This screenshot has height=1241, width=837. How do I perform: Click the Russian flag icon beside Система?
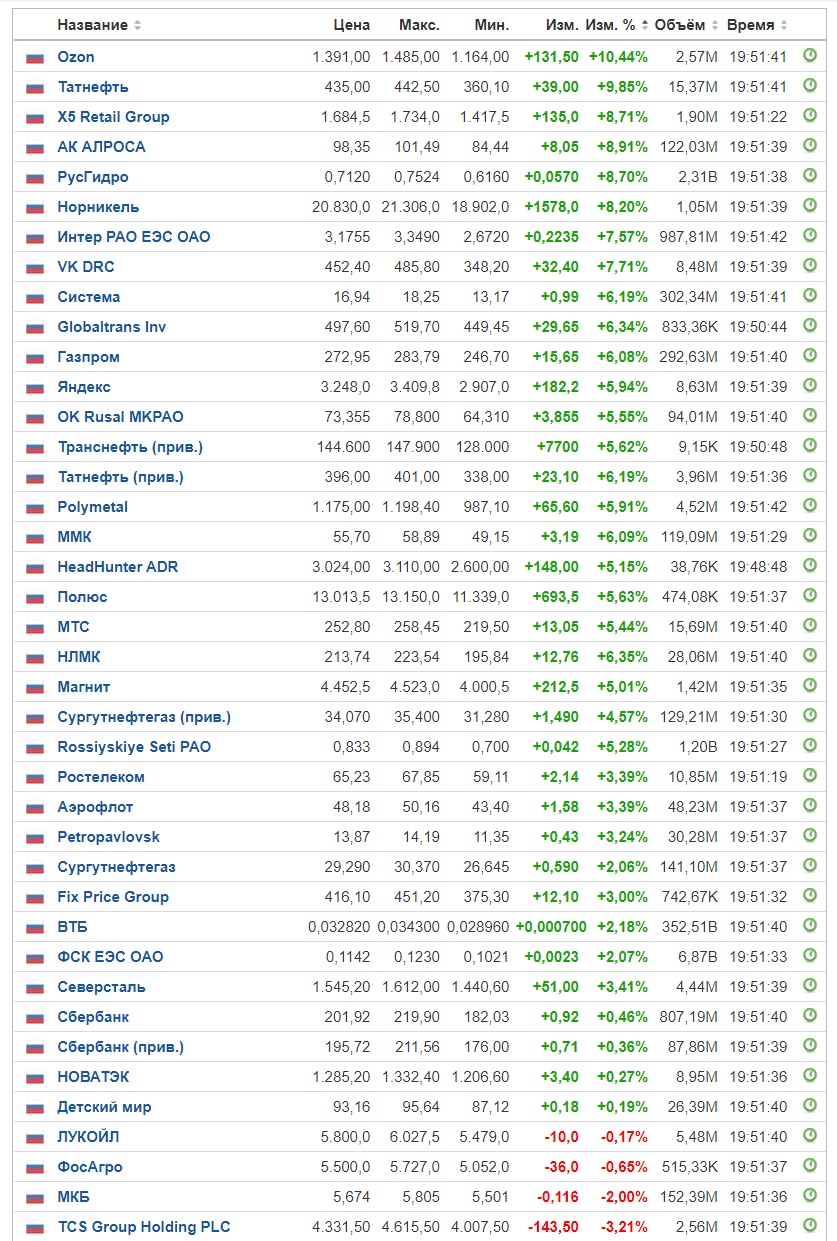(x=35, y=298)
